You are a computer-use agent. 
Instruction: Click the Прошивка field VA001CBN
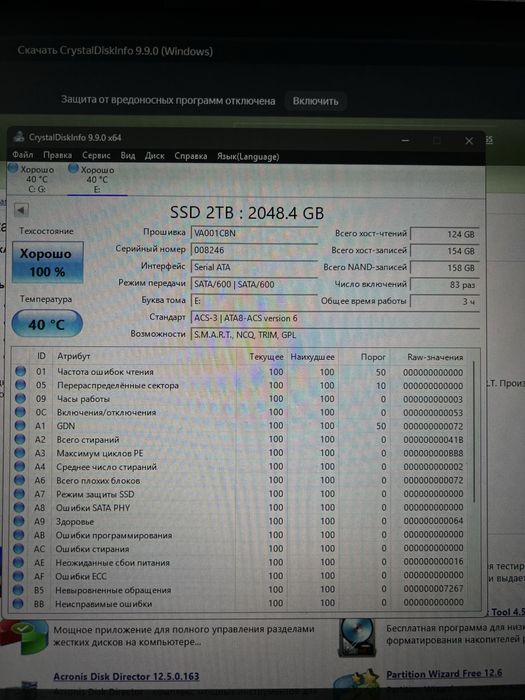point(254,233)
